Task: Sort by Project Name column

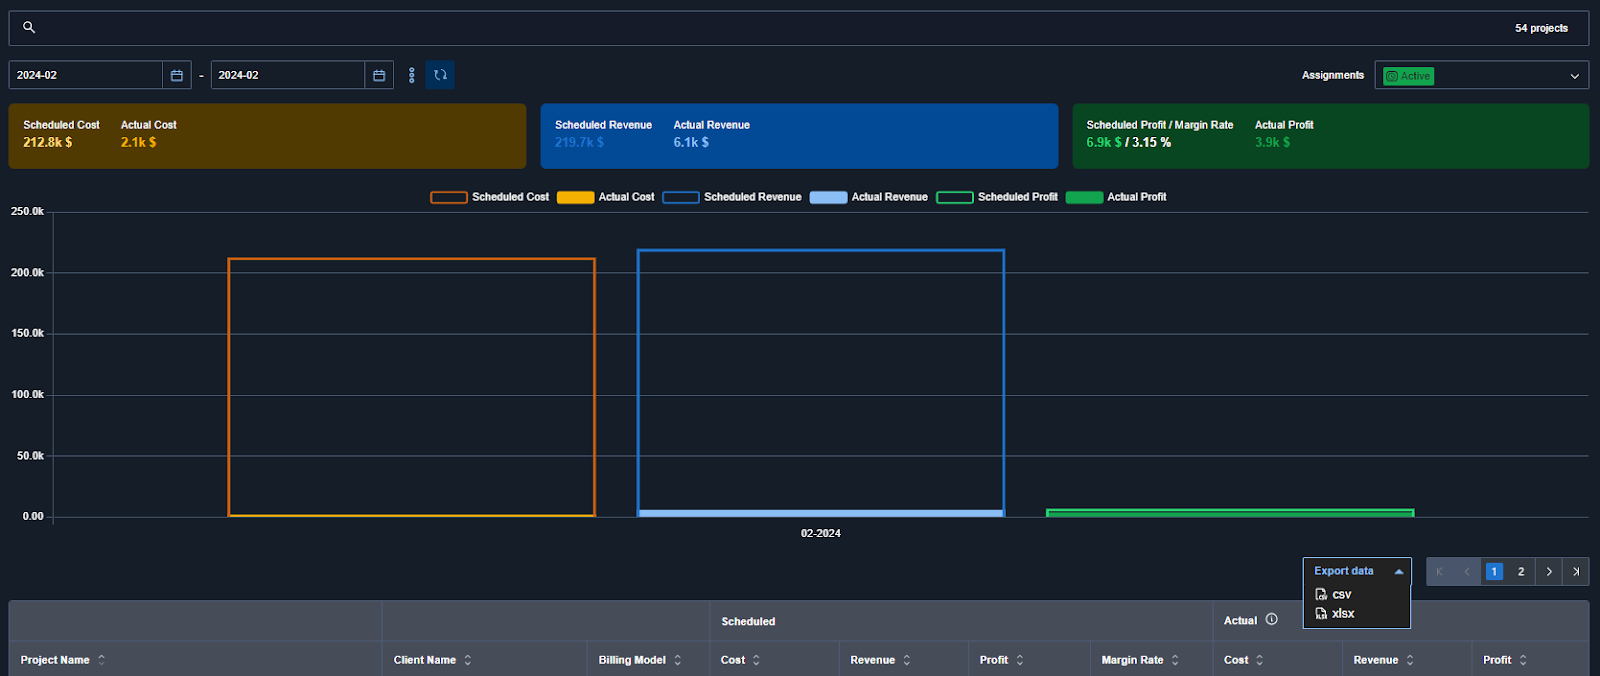Action: (101, 660)
